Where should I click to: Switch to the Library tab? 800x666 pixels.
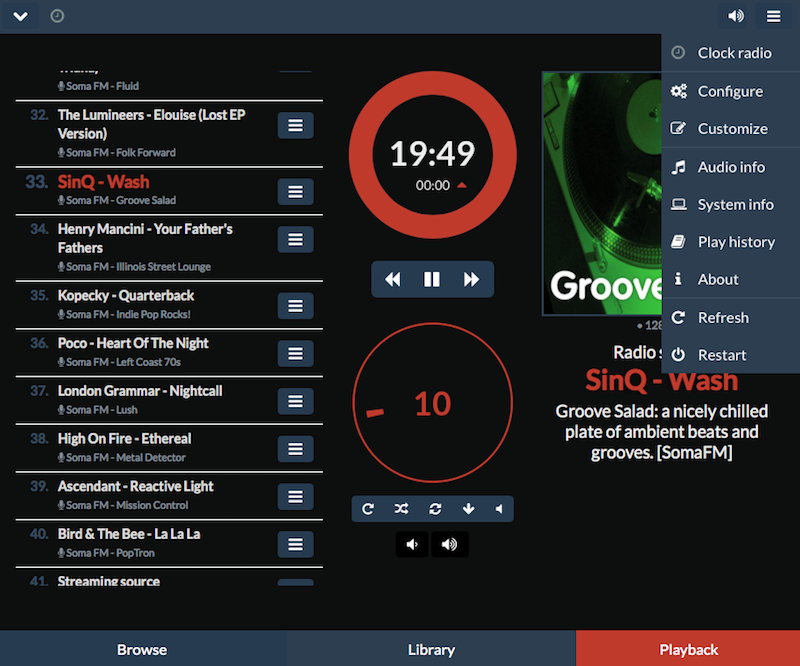431,649
